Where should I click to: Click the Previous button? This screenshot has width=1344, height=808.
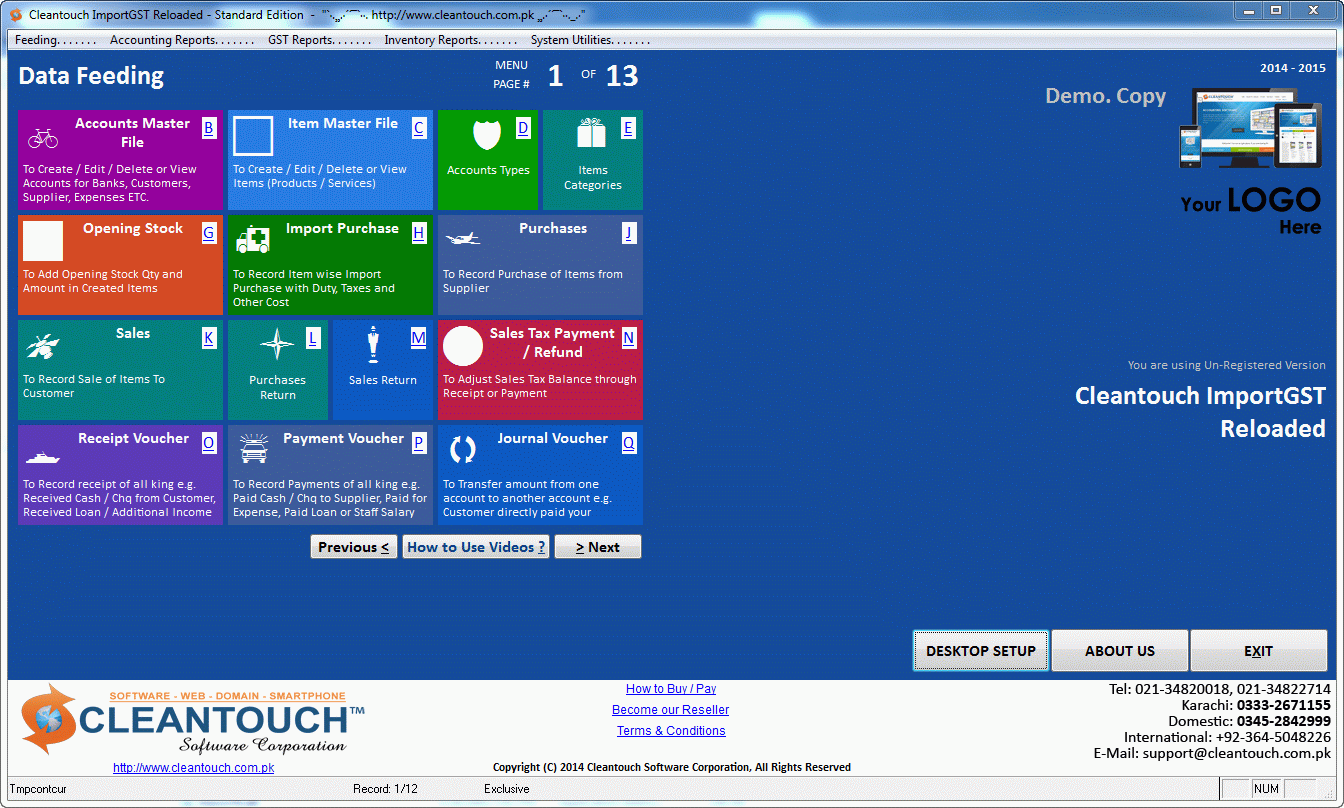coord(354,547)
